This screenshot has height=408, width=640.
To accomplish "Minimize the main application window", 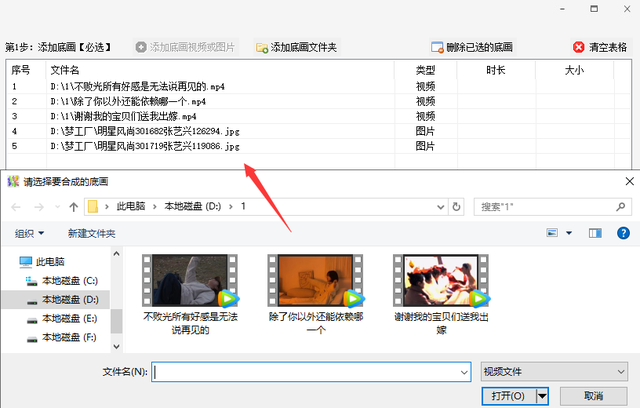I will point(562,9).
